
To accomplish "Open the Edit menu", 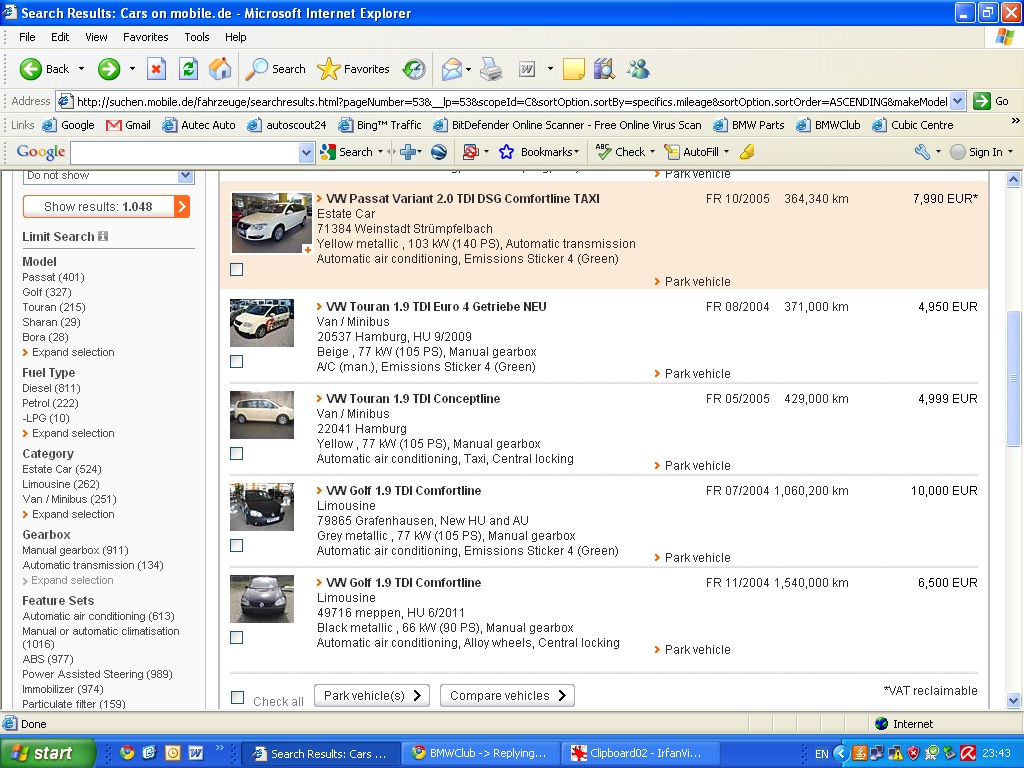I will tap(60, 37).
